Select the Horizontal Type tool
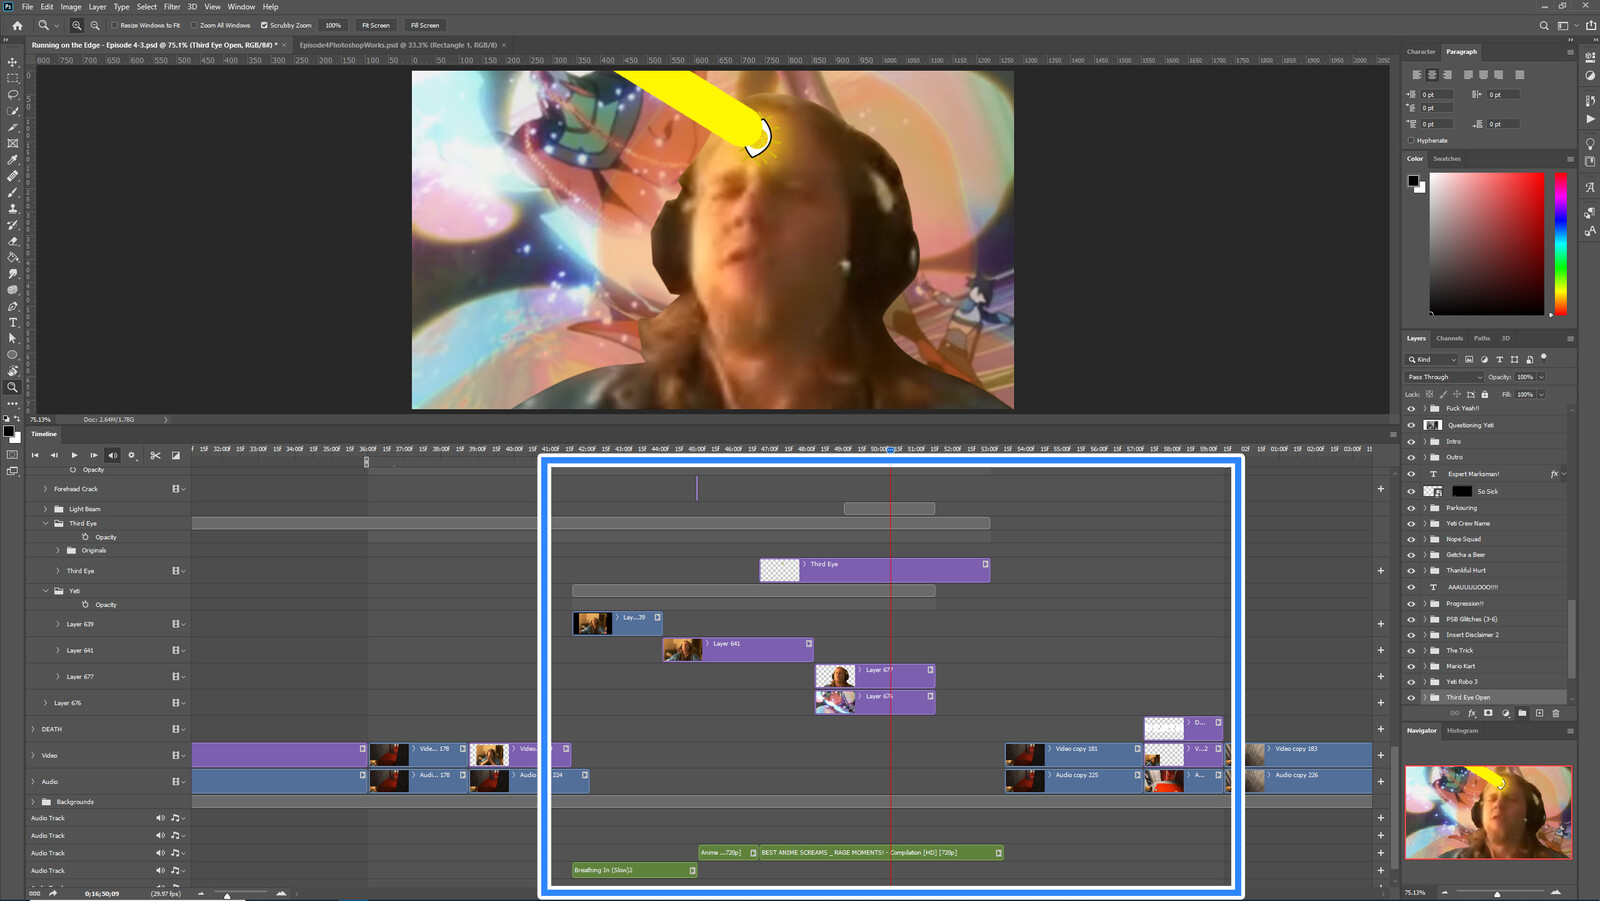 coord(13,322)
